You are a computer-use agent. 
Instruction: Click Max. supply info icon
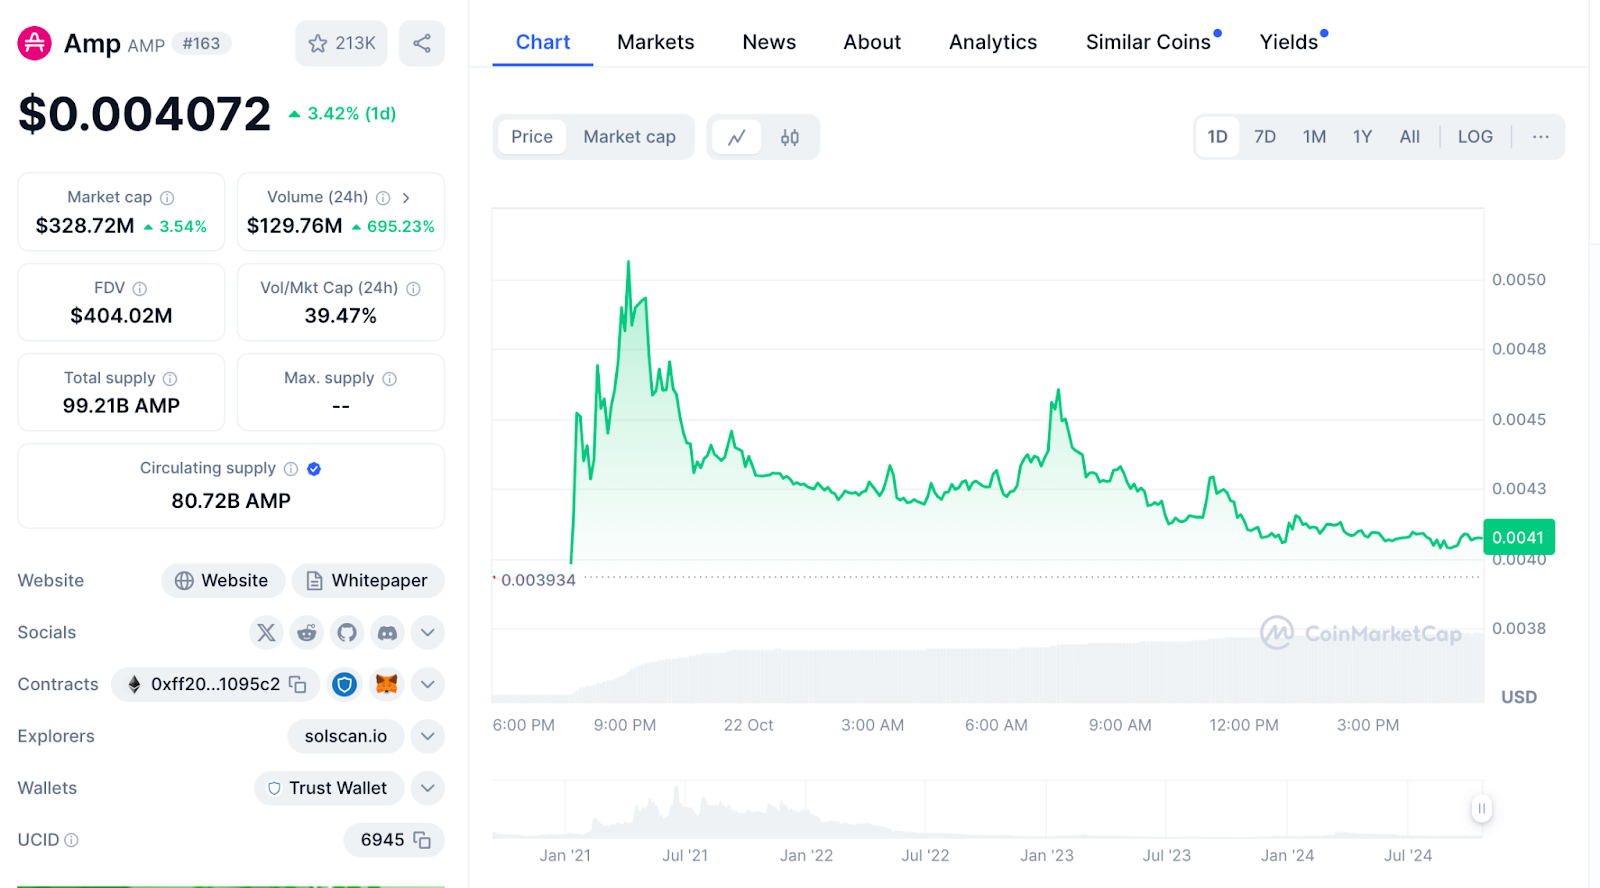[x=390, y=379]
